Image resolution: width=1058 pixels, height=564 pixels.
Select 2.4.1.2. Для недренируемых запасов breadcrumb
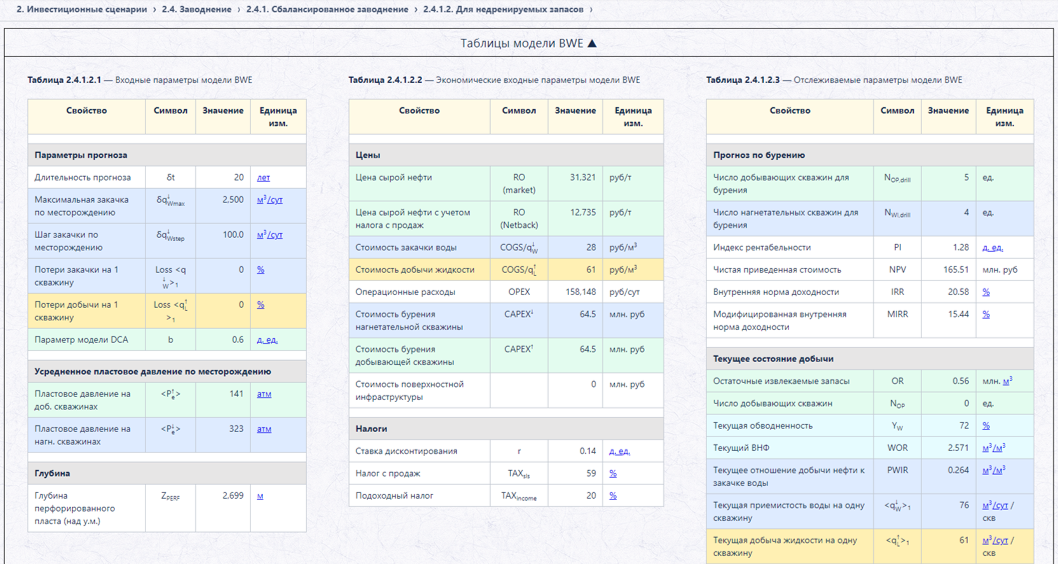tap(503, 9)
